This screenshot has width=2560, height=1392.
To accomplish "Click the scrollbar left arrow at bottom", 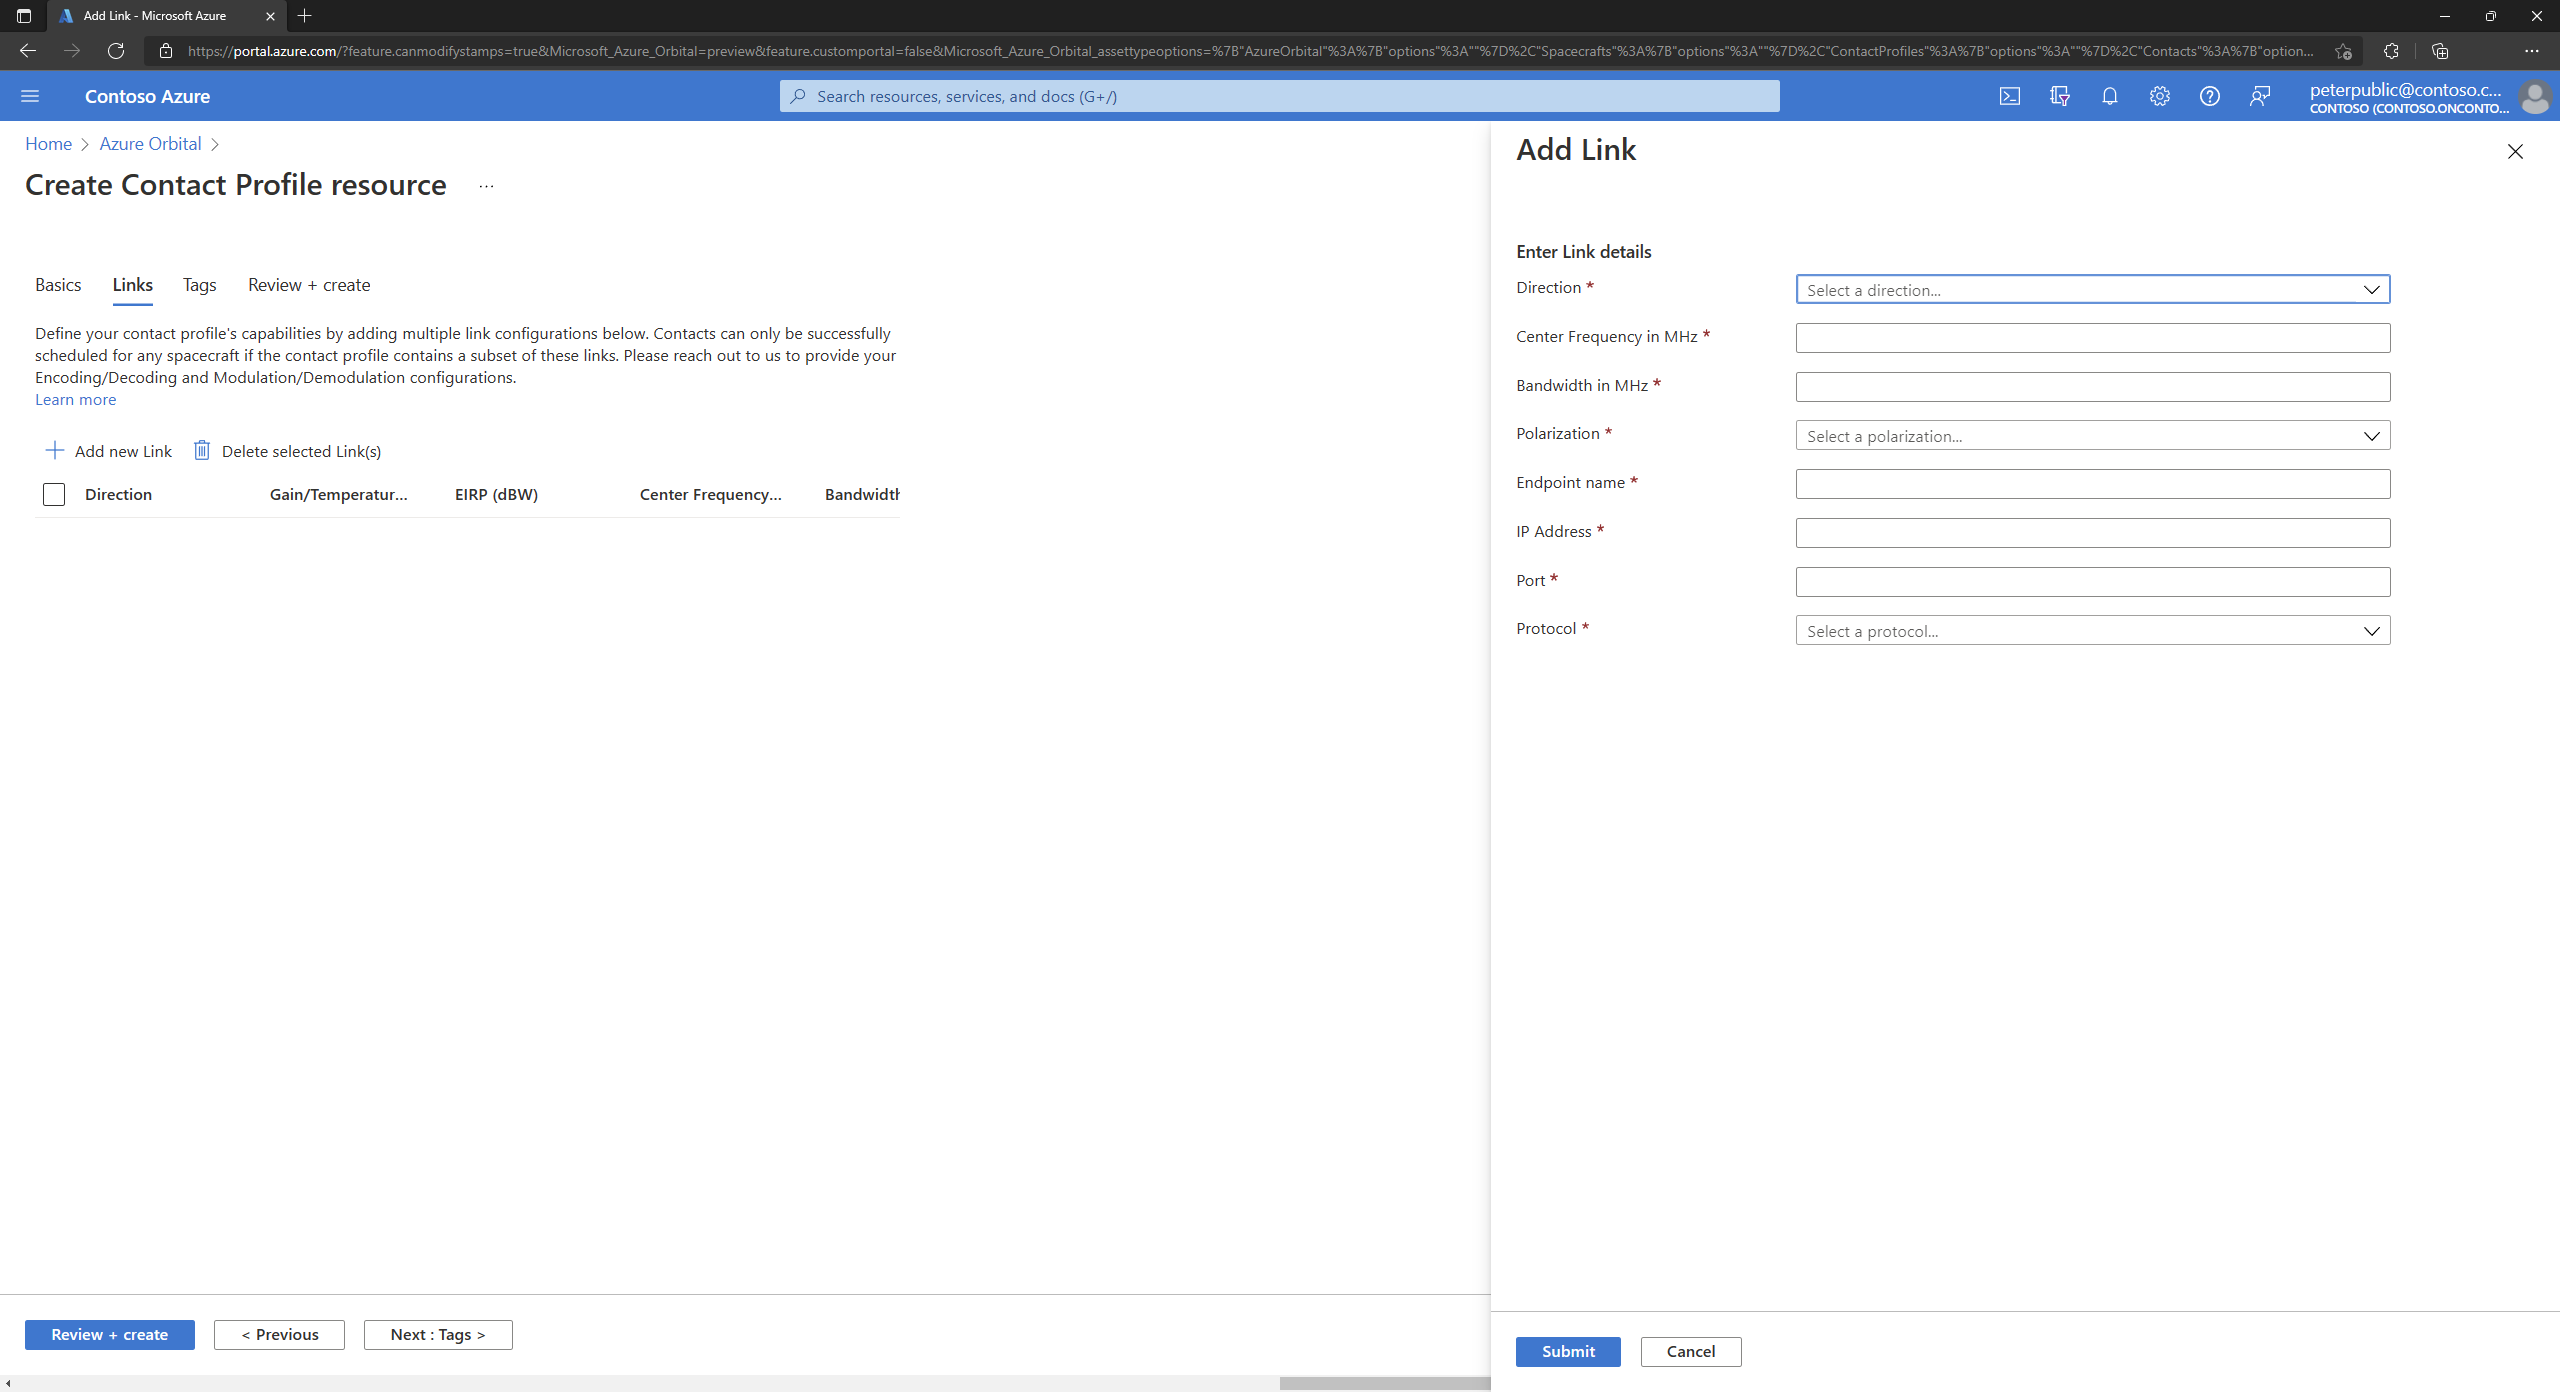I will click(8, 1383).
